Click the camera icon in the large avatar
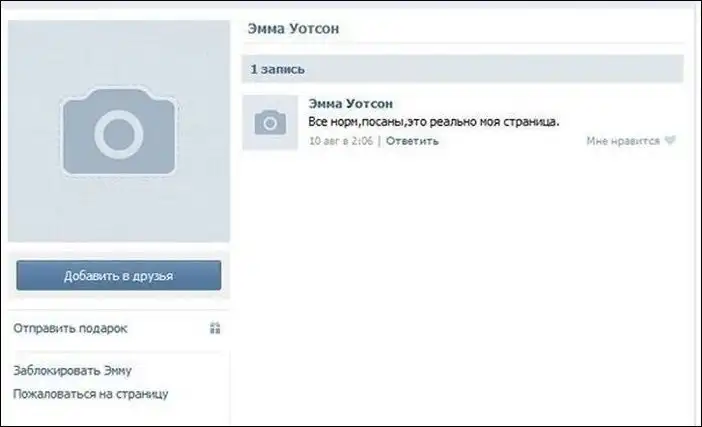 point(119,132)
